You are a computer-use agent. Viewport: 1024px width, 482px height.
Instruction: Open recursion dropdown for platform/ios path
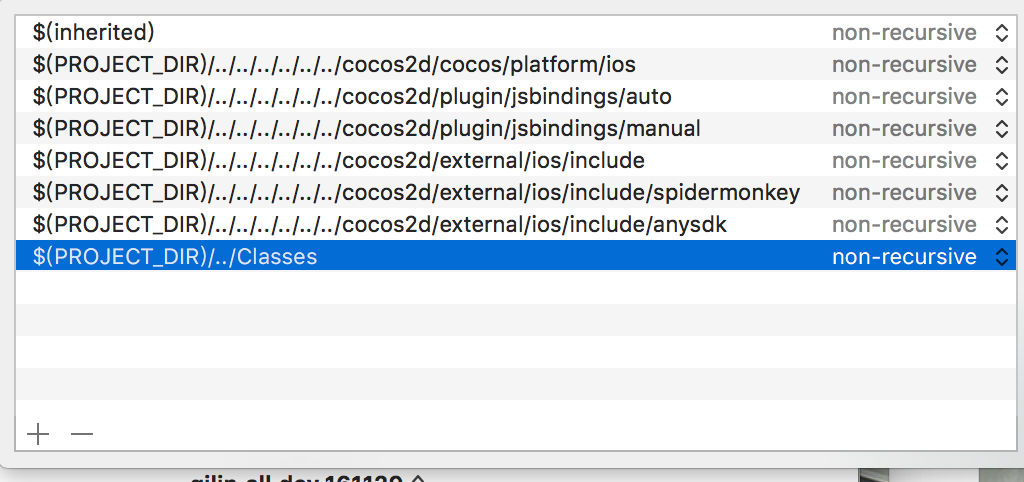click(1001, 65)
